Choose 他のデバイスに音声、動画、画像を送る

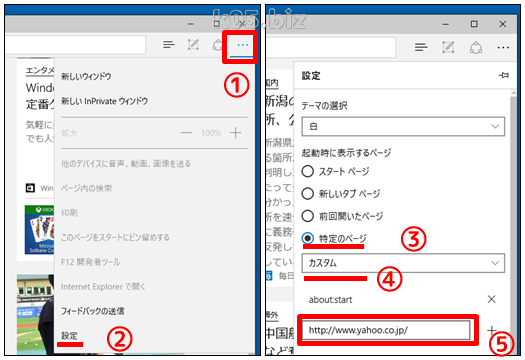126,163
